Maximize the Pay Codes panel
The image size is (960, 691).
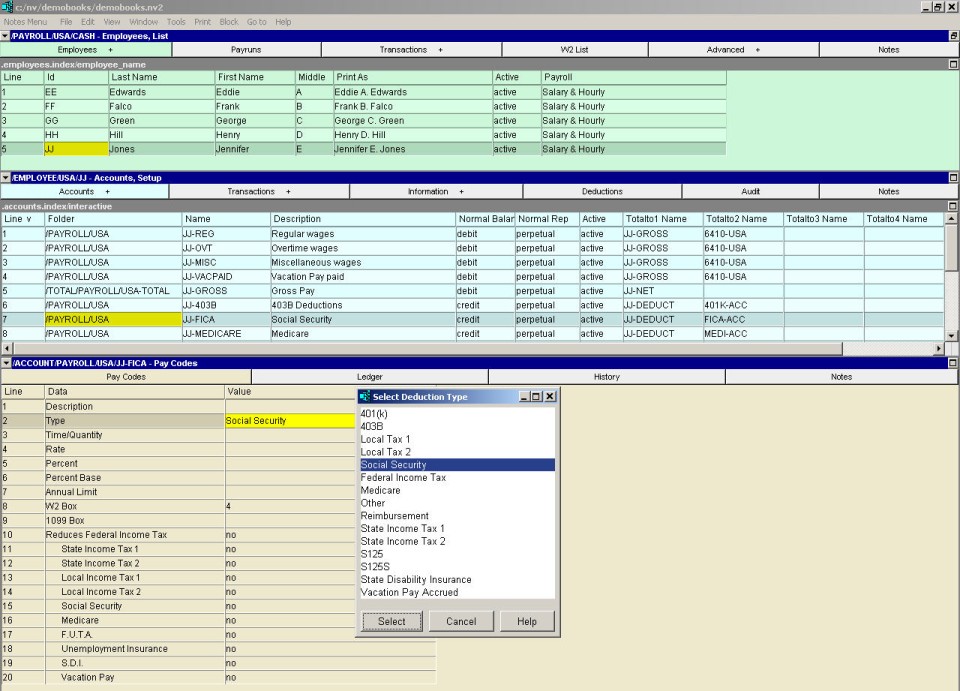tap(953, 363)
